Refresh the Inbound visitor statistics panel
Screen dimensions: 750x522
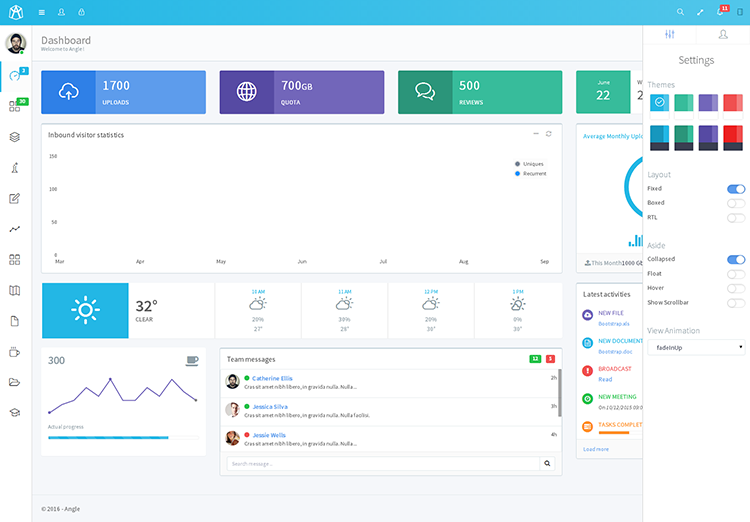tap(549, 134)
